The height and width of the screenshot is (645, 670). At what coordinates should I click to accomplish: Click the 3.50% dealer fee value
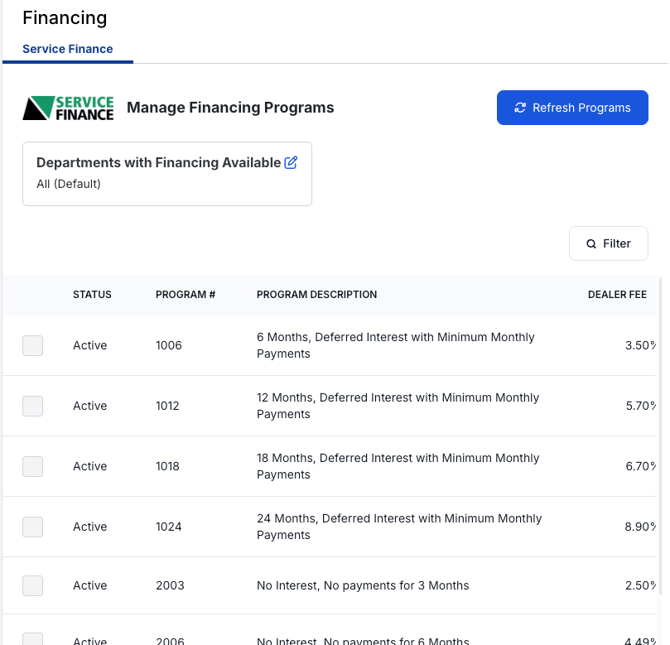click(x=640, y=345)
